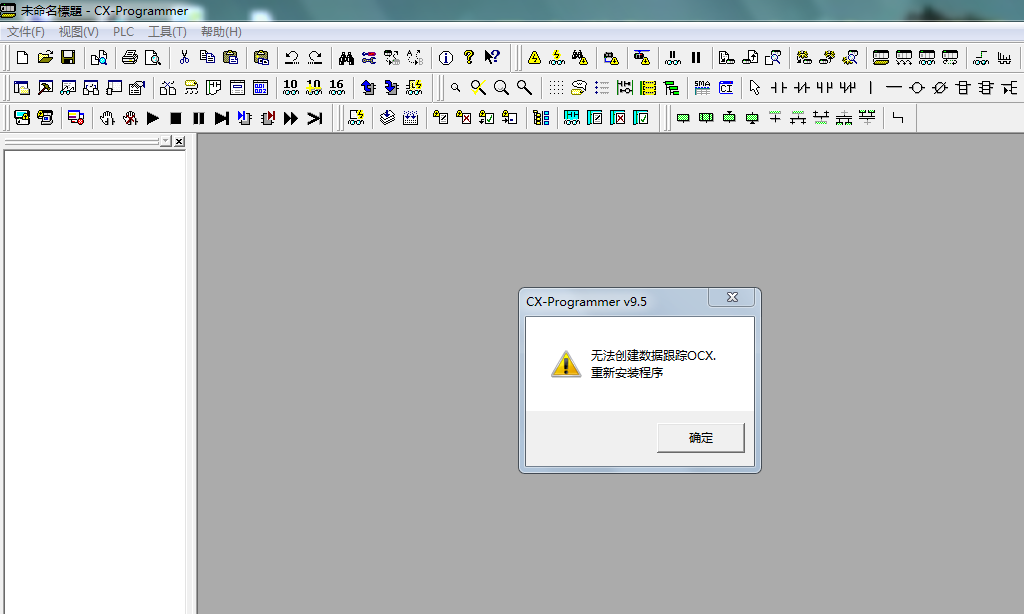
Task: Click the yellow question mark Help icon
Action: point(468,57)
